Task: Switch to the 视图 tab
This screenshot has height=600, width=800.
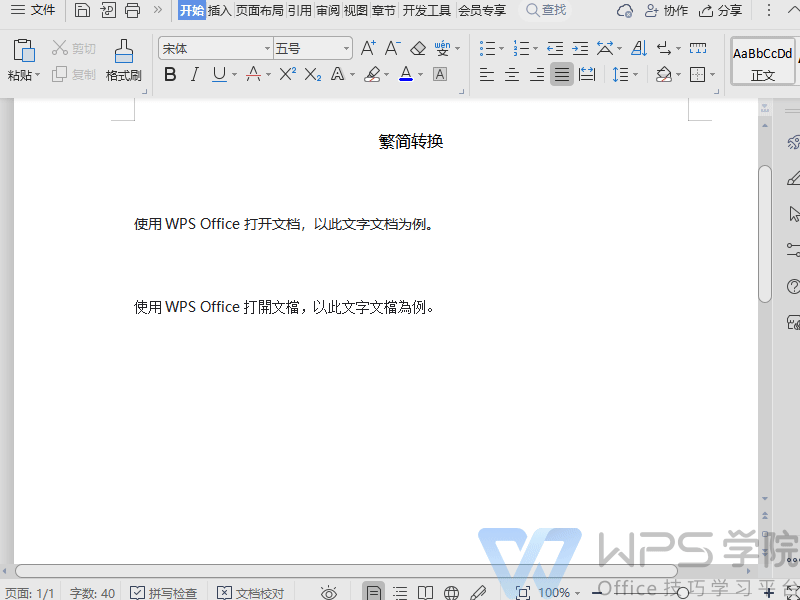Action: [x=356, y=10]
